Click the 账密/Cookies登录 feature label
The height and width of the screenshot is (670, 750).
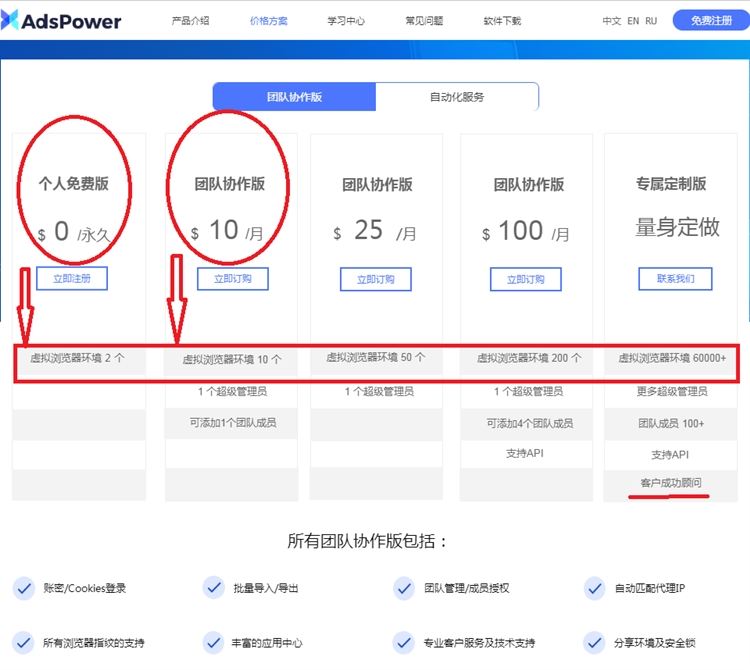point(85,588)
